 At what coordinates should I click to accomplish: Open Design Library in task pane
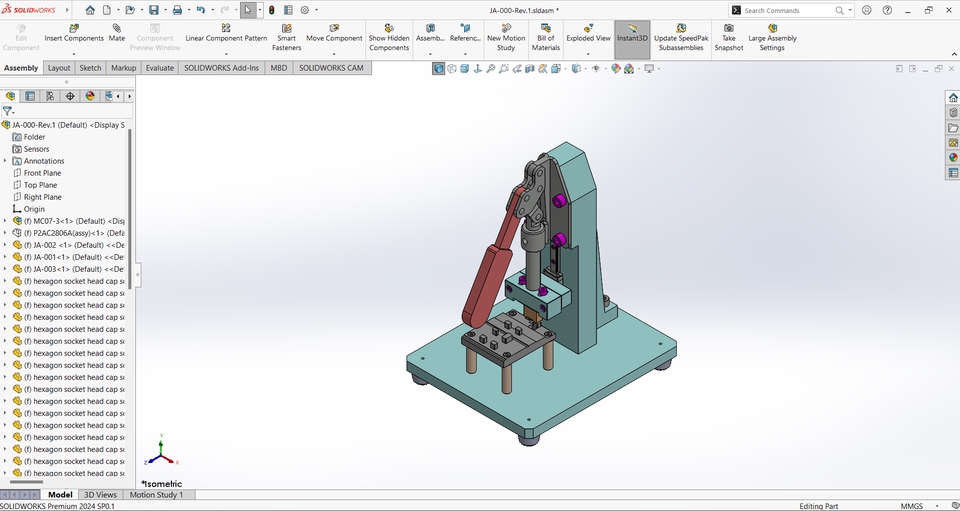pos(953,113)
